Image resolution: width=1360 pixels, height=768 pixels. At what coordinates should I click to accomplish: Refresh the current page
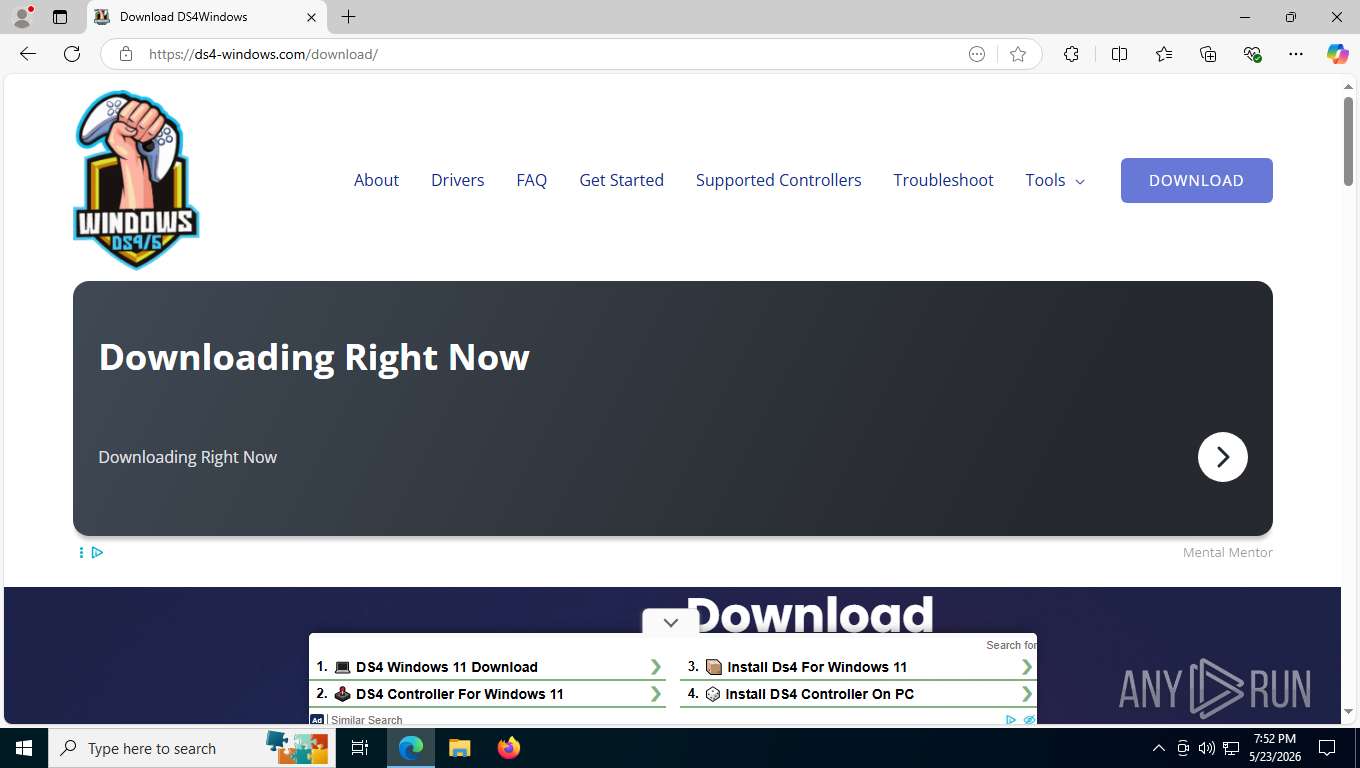pyautogui.click(x=72, y=54)
